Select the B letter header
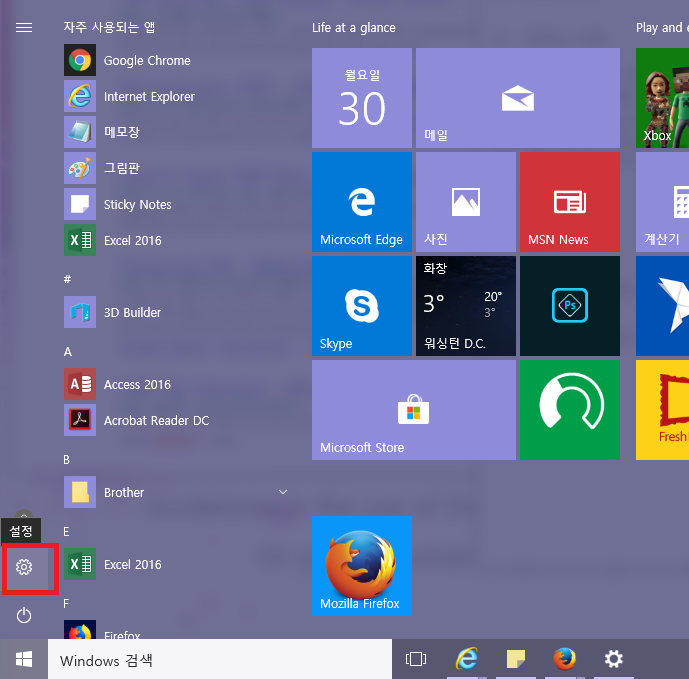This screenshot has width=689, height=679. [66, 460]
